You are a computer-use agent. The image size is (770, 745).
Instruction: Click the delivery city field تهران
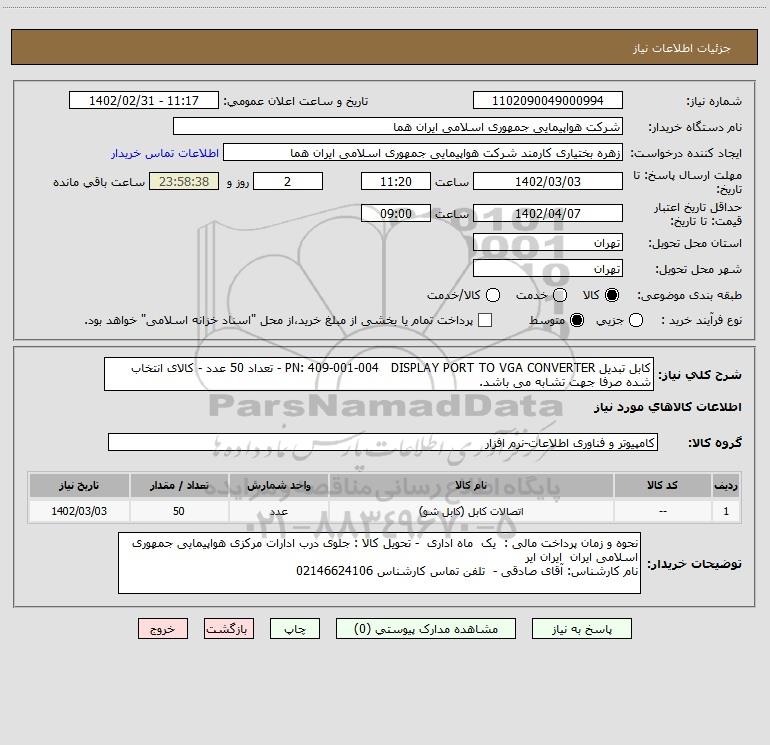[548, 269]
